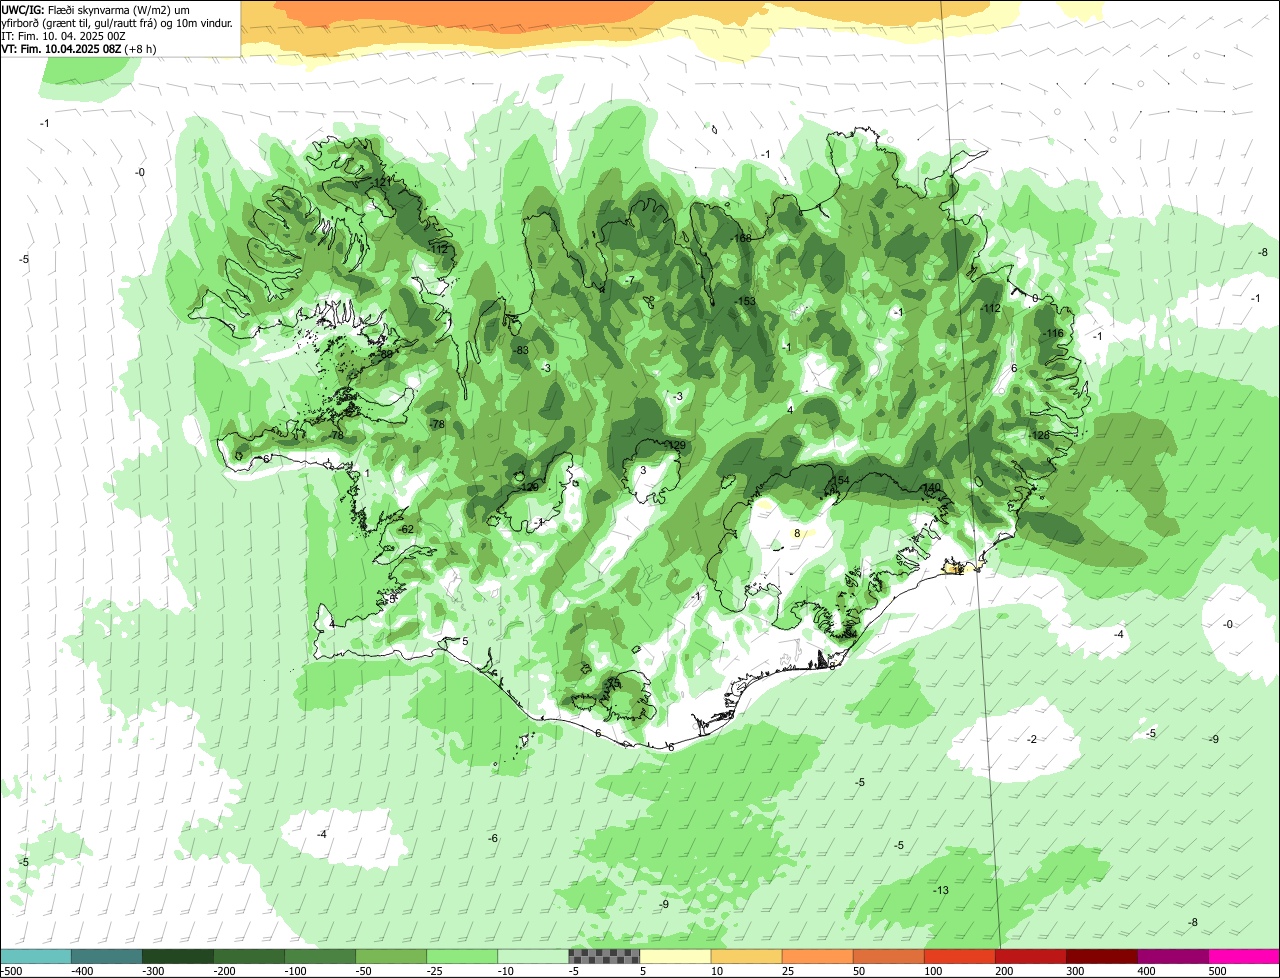Viewport: 1280px width, 978px height.
Task: Click the 8 value on the yellow glacier patch
Action: [797, 534]
